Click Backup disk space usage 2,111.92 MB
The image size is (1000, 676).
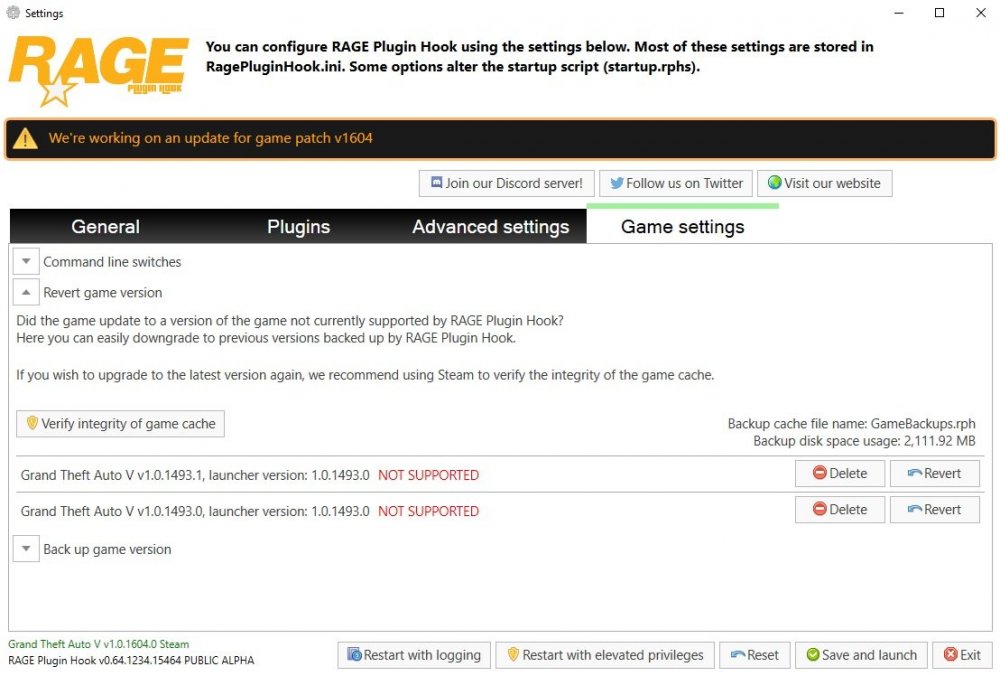(x=864, y=441)
